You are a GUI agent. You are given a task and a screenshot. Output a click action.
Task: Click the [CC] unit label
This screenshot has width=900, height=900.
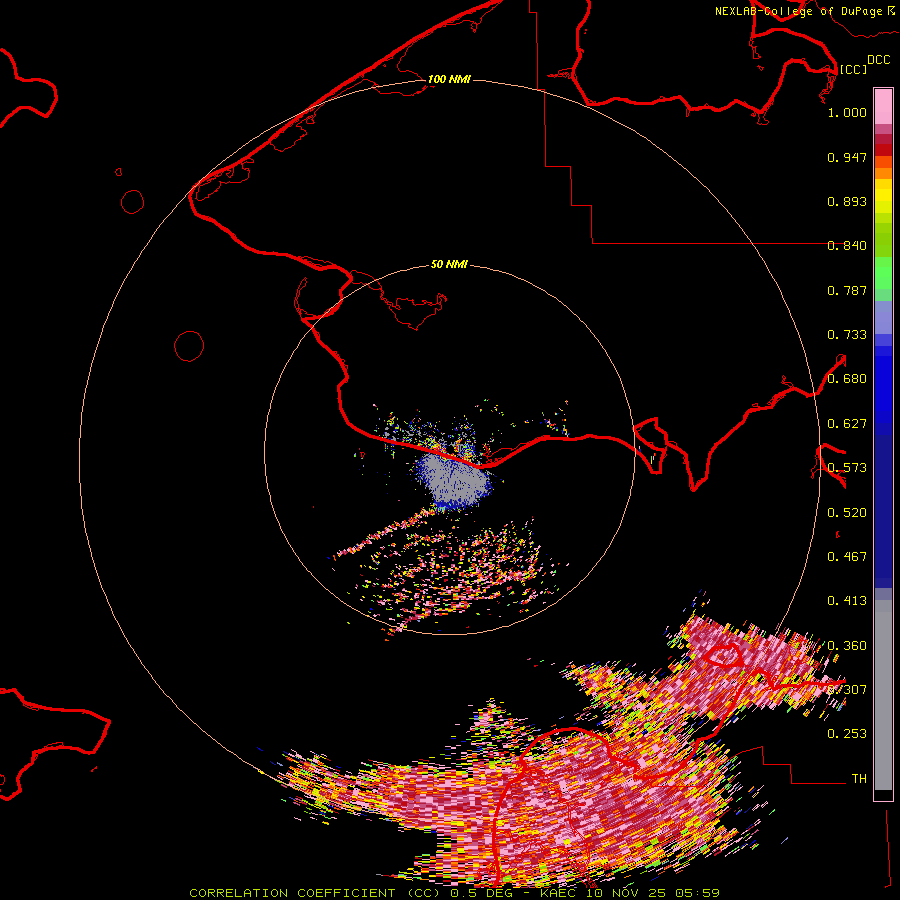[x=853, y=69]
